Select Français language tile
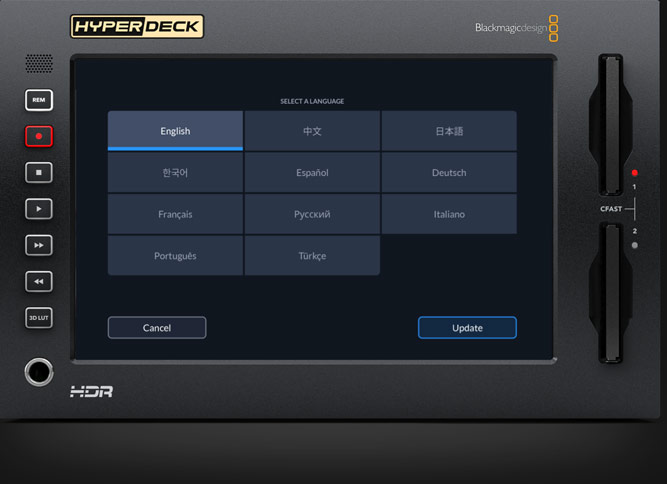 point(175,214)
